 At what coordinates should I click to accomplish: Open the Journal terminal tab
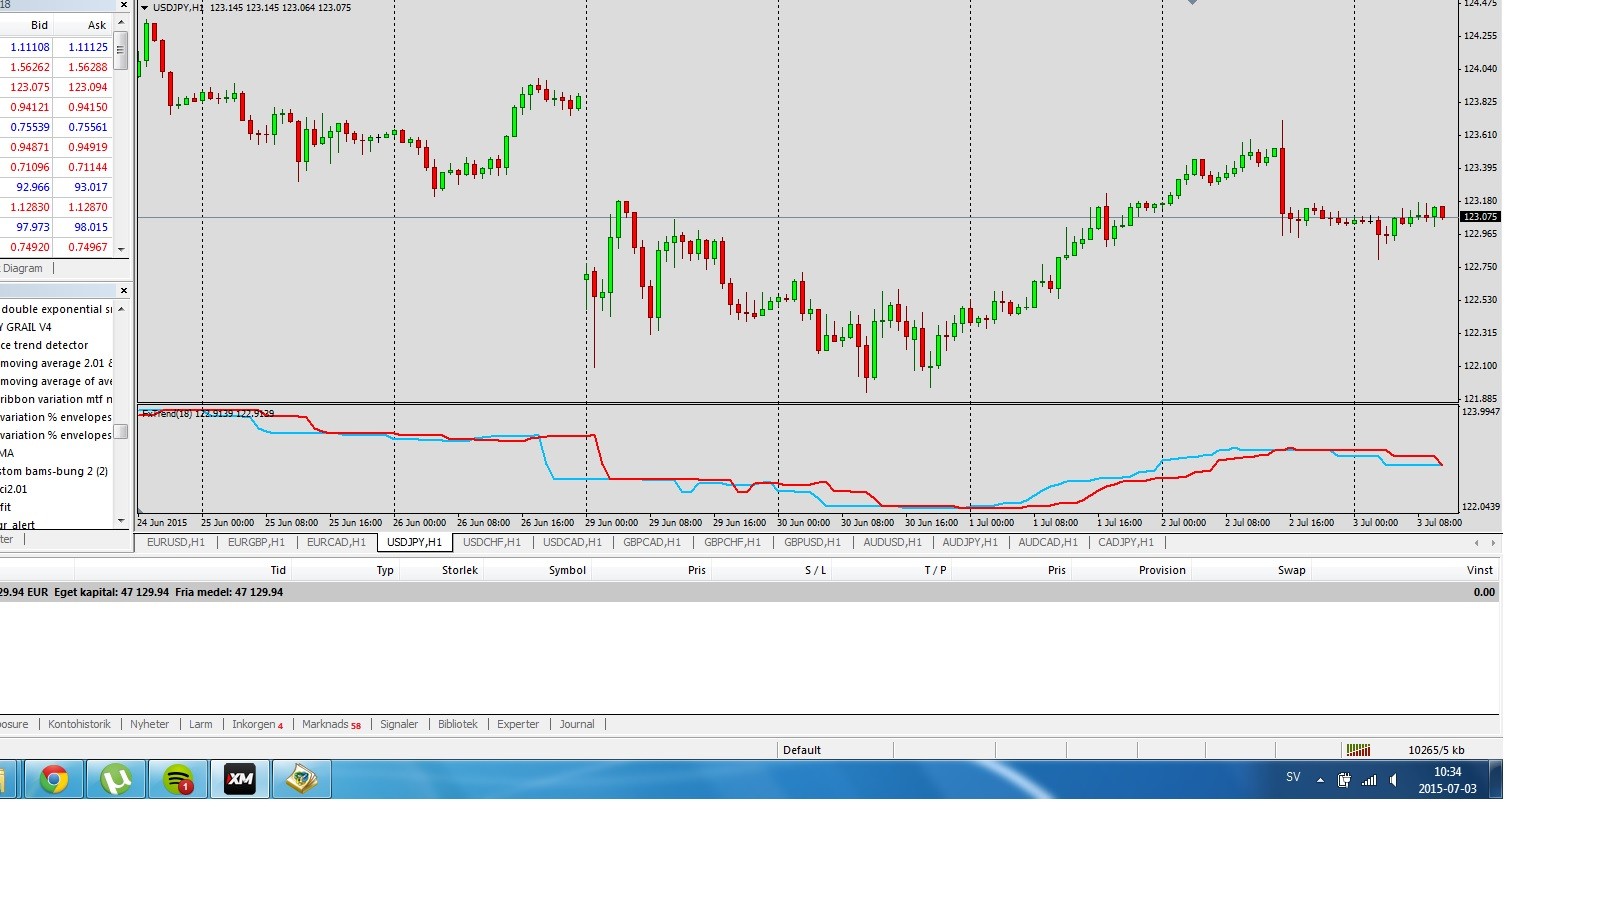coord(577,724)
